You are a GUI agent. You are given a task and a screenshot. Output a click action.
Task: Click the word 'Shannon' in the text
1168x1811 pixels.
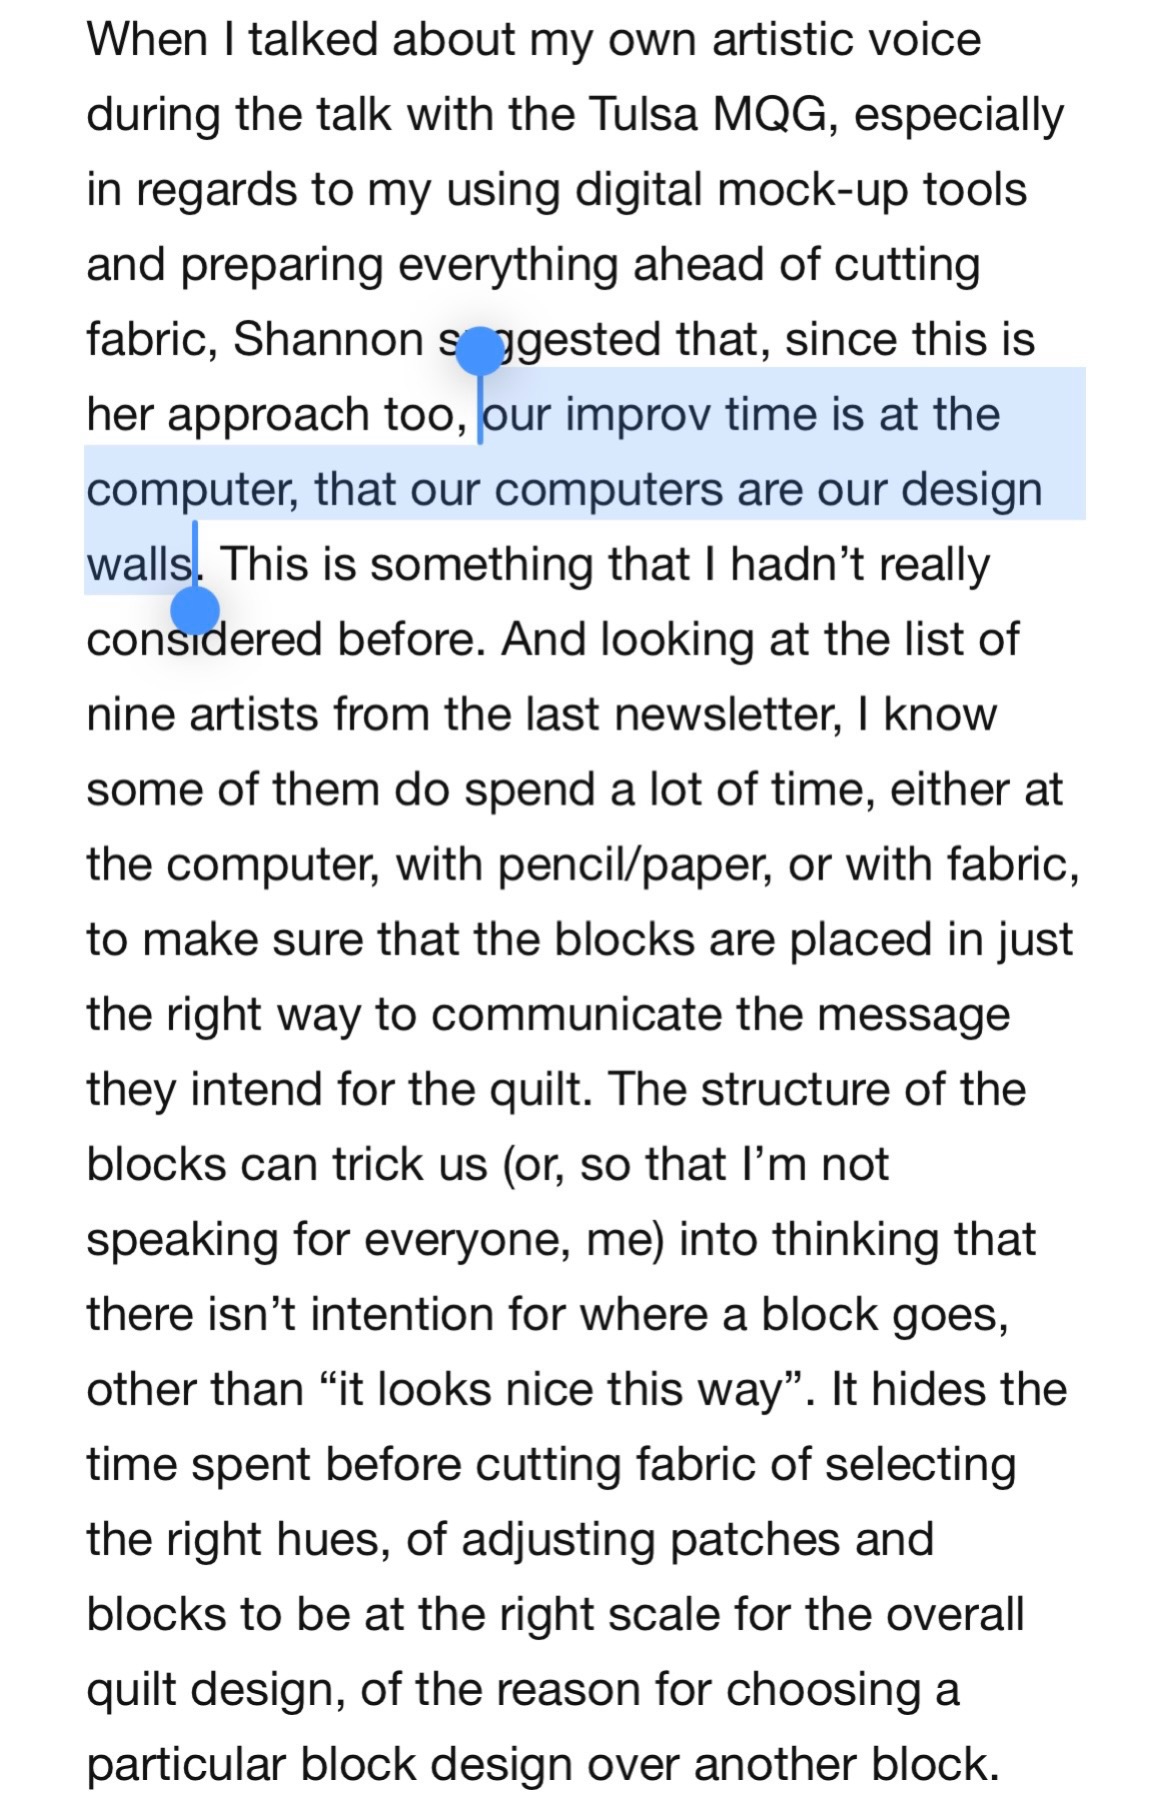pyautogui.click(x=328, y=340)
